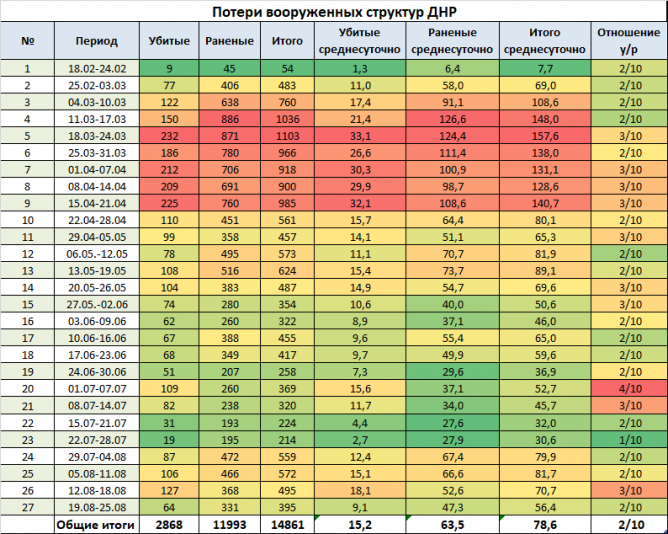Click period cell '18.03-24.03'

click(96, 135)
